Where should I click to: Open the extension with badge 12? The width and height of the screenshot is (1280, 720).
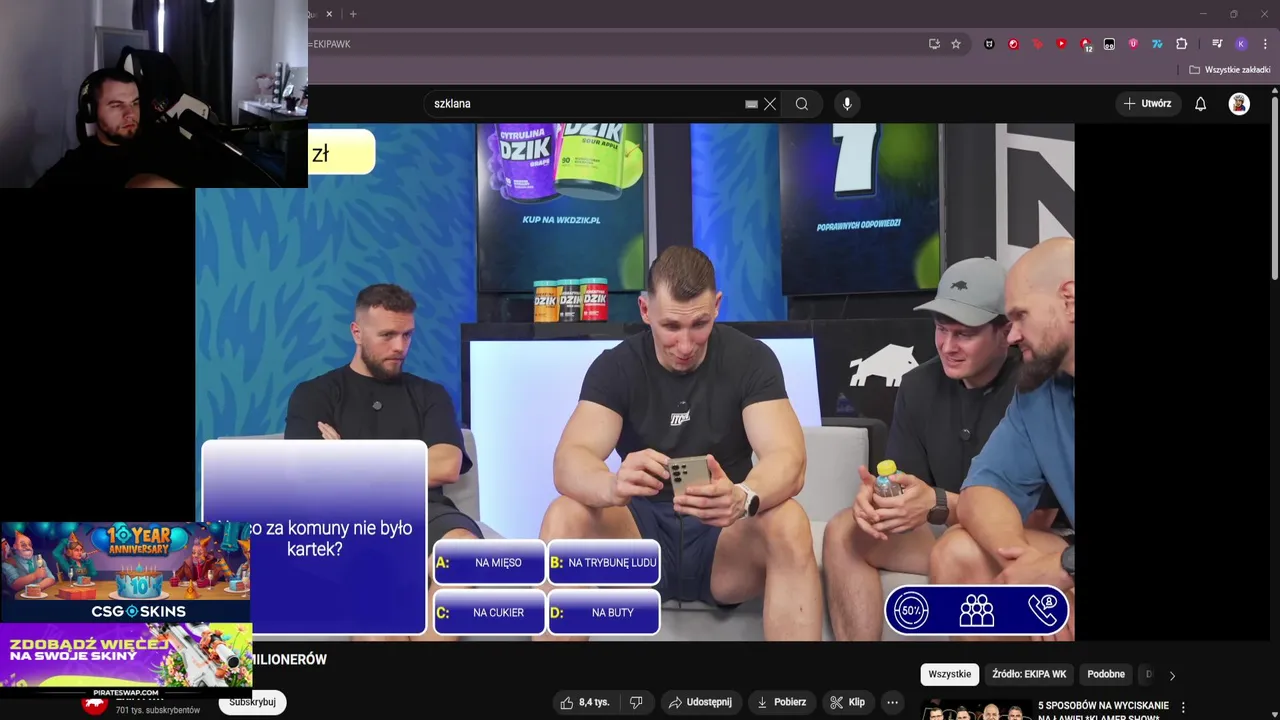click(1085, 45)
